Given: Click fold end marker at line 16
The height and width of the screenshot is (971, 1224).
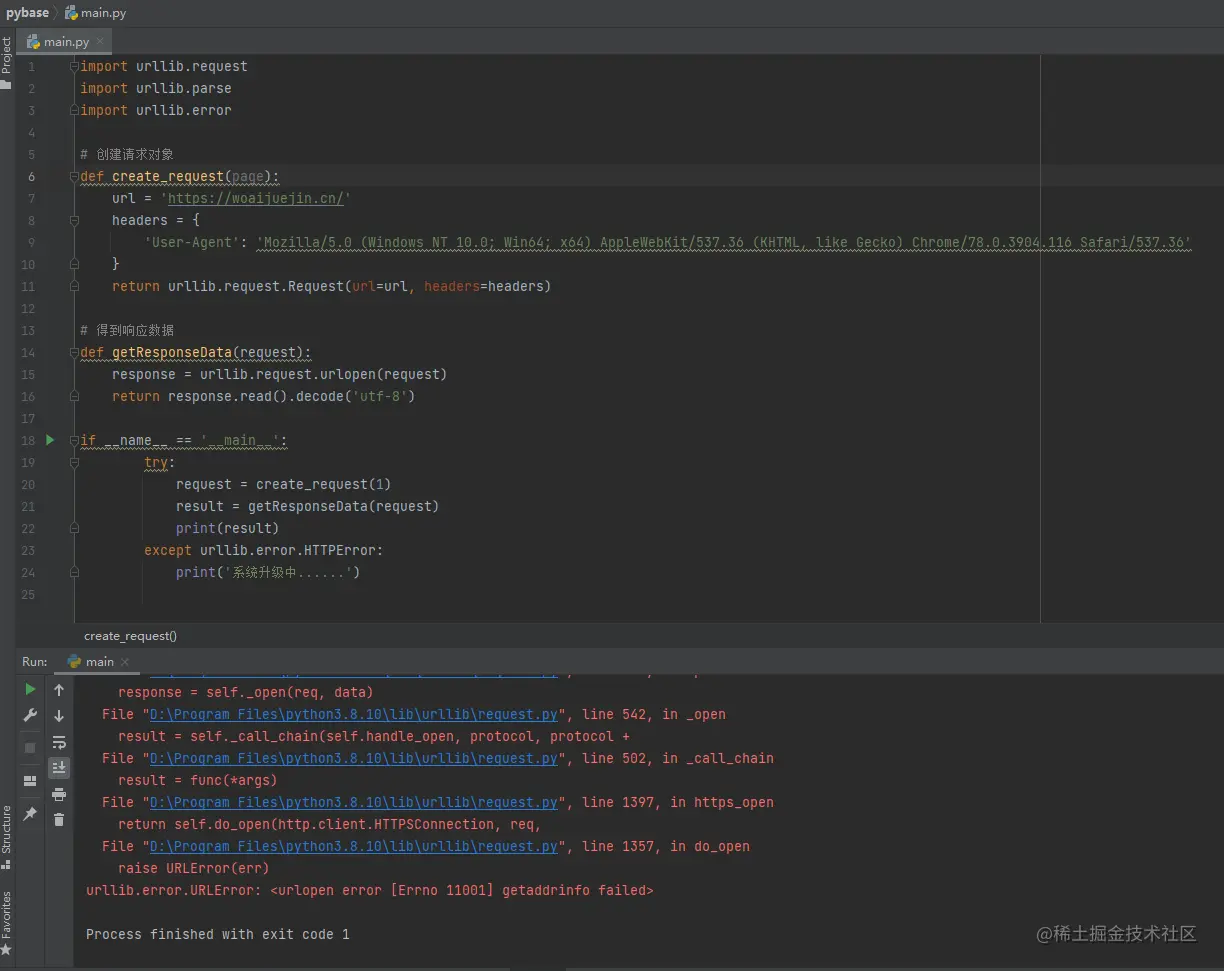Looking at the screenshot, I should (x=75, y=396).
